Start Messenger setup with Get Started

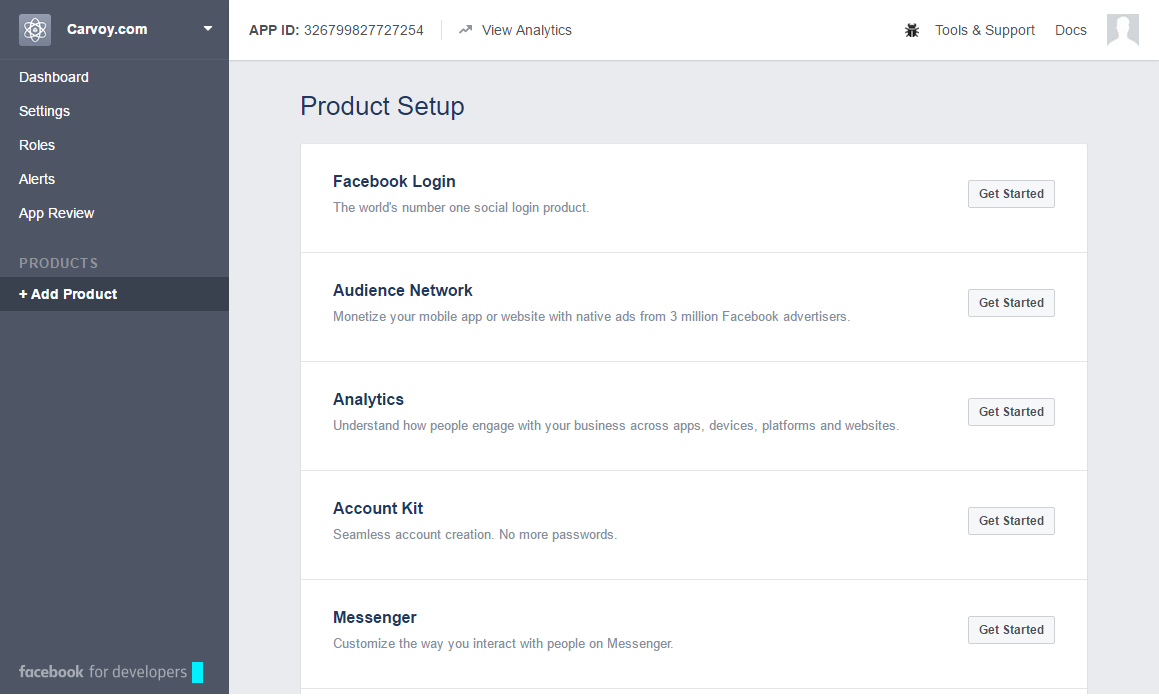tap(1011, 629)
